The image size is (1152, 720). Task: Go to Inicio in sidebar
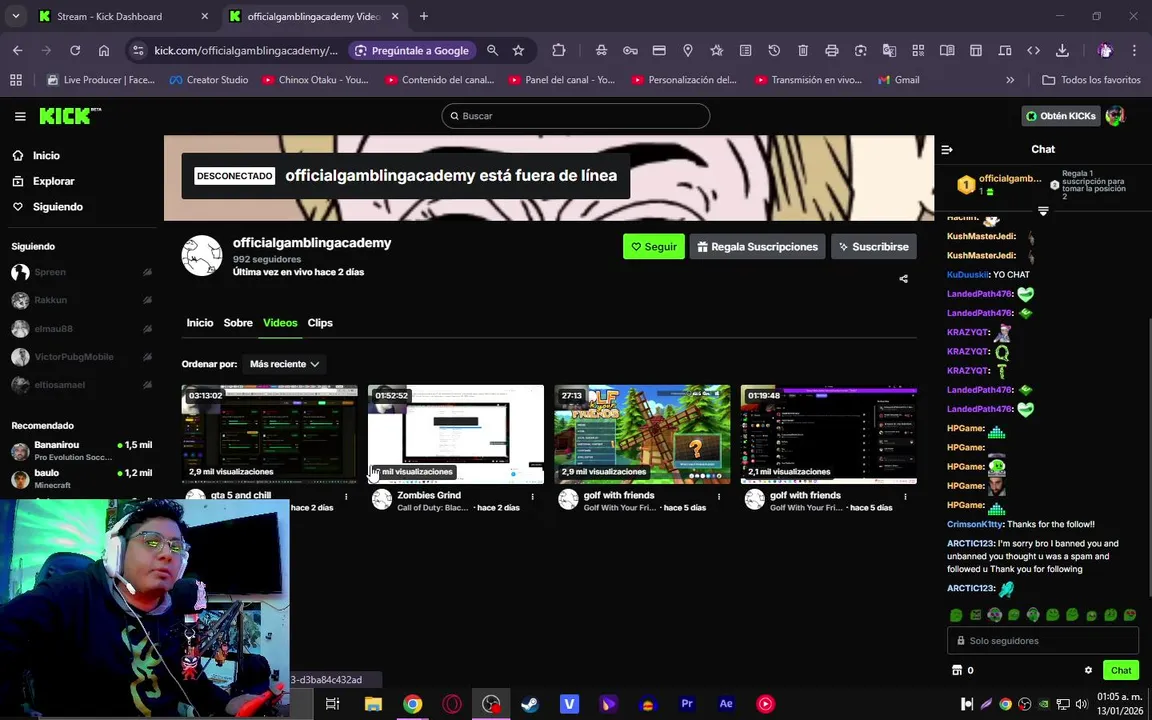point(37,155)
